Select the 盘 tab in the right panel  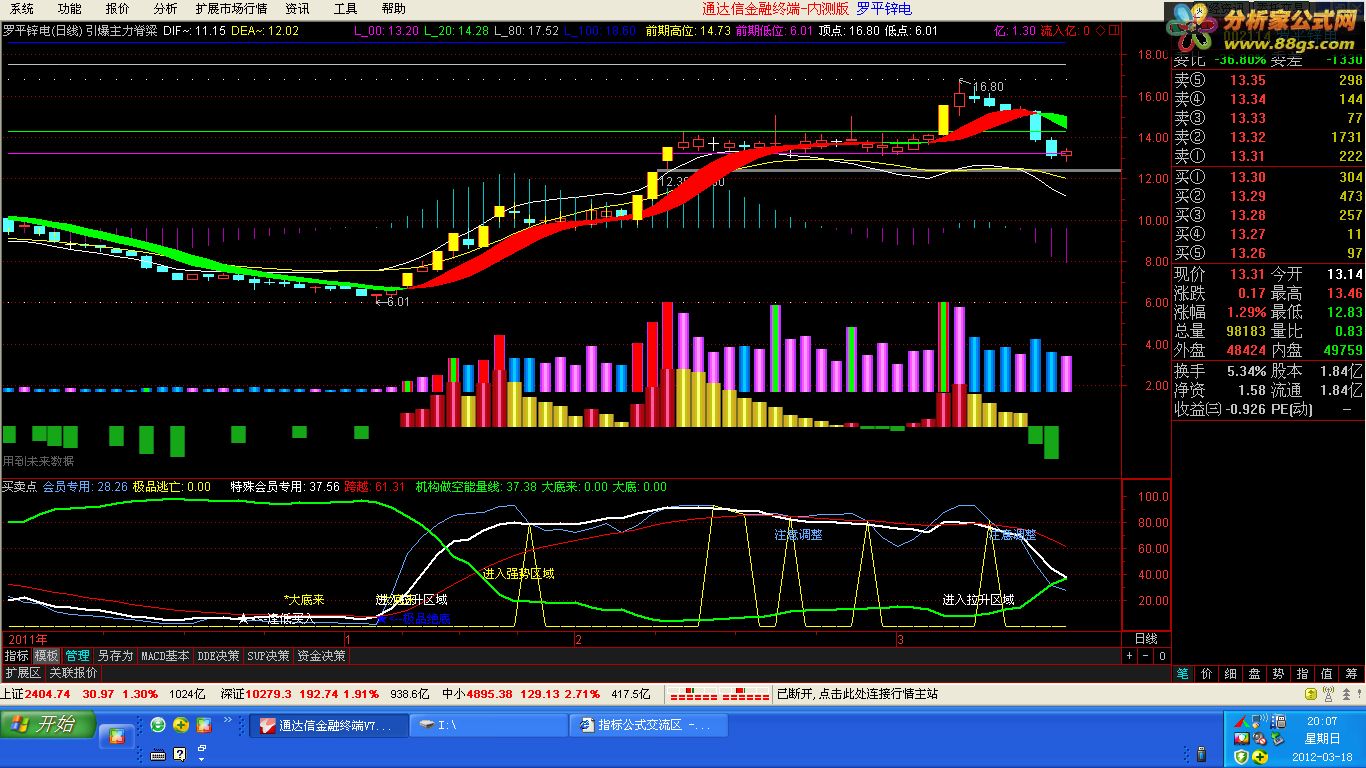click(x=1255, y=674)
